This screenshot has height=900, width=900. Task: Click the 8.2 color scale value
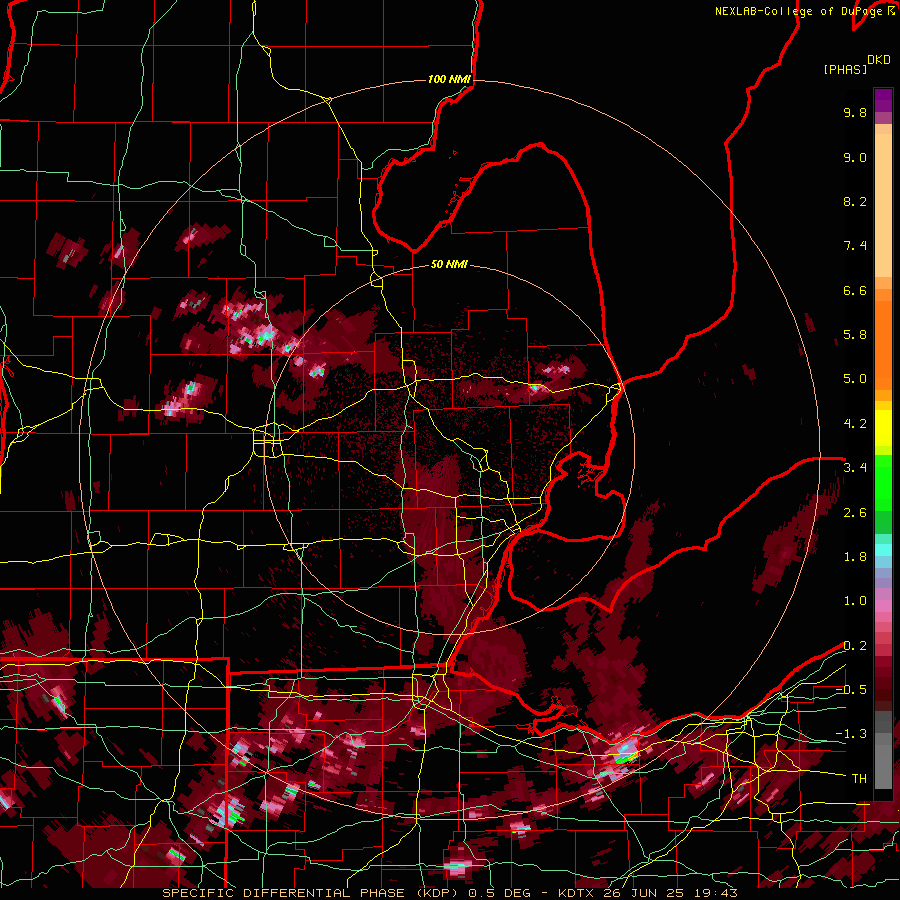pyautogui.click(x=855, y=202)
